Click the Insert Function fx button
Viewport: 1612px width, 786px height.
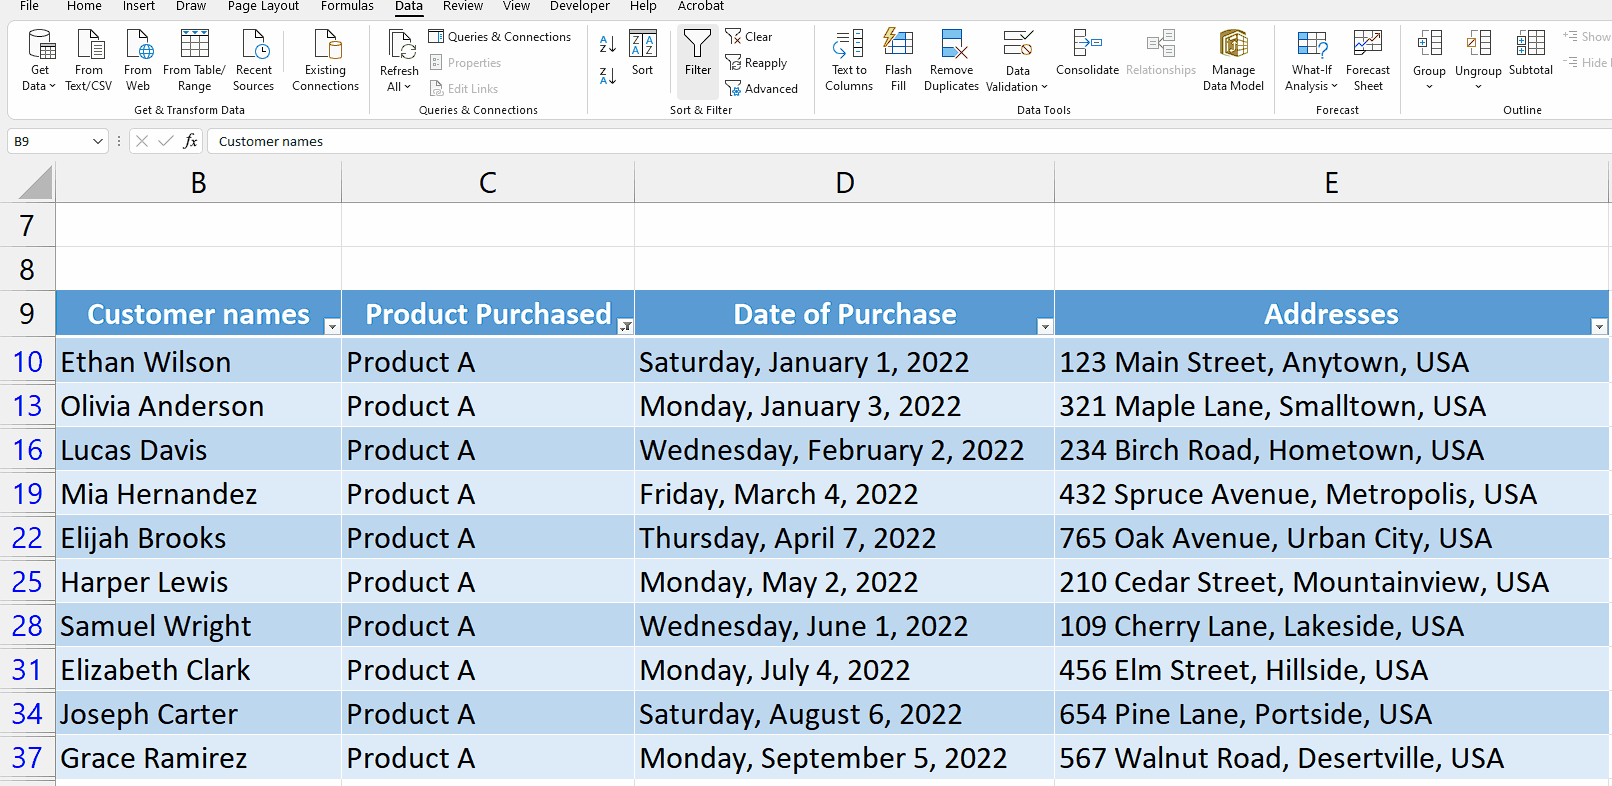point(190,141)
